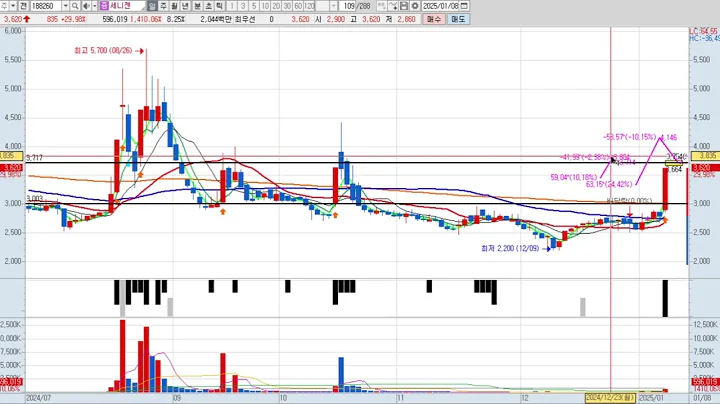The height and width of the screenshot is (404, 720).
Task: Click the stock search magnifier icon
Action: point(75,6)
